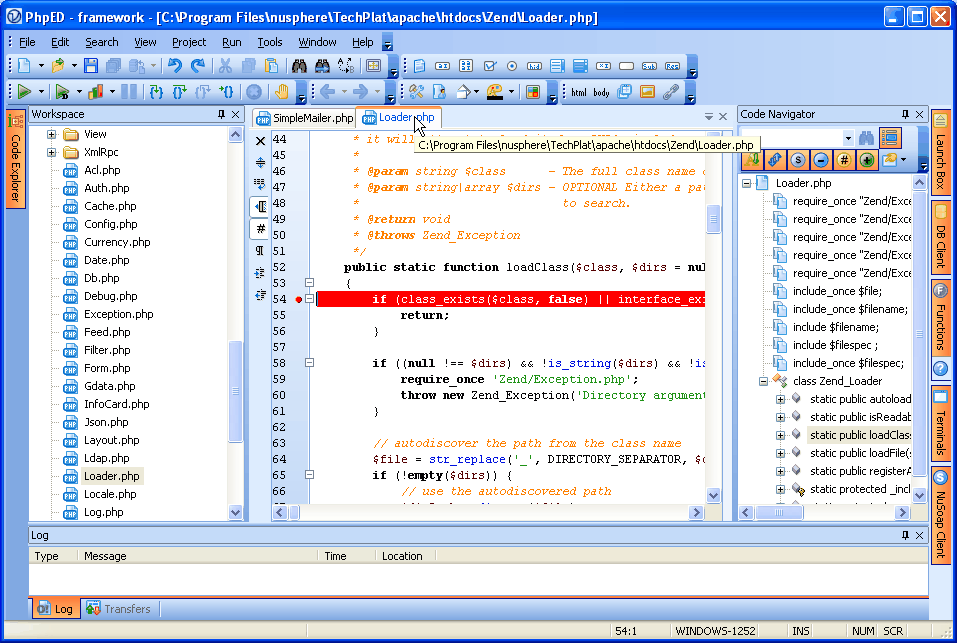Open settings via hammer and wrench icon

pyautogui.click(x=417, y=92)
